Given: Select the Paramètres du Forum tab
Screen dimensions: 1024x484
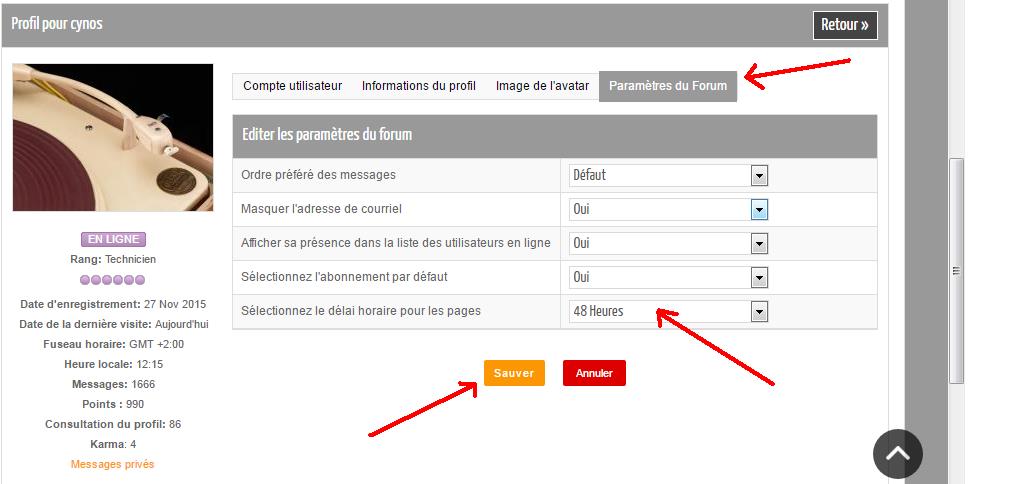Looking at the screenshot, I should coord(667,86).
